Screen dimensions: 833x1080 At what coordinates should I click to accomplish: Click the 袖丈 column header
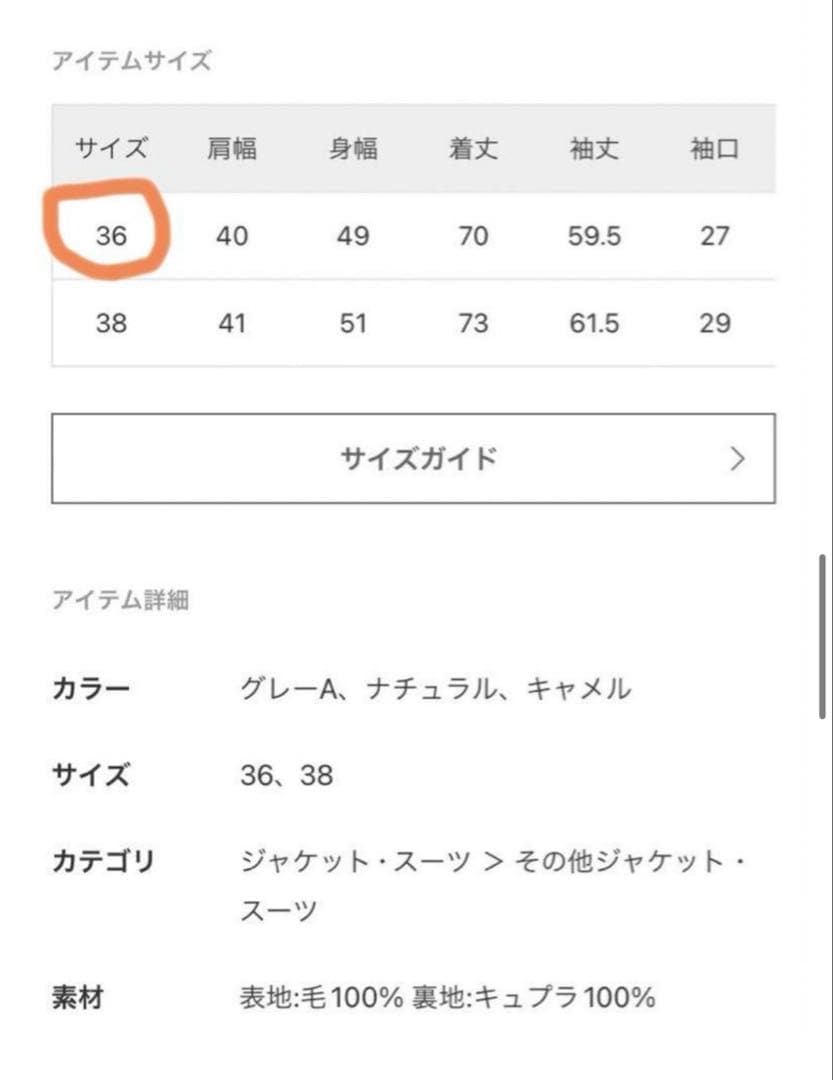594,150
